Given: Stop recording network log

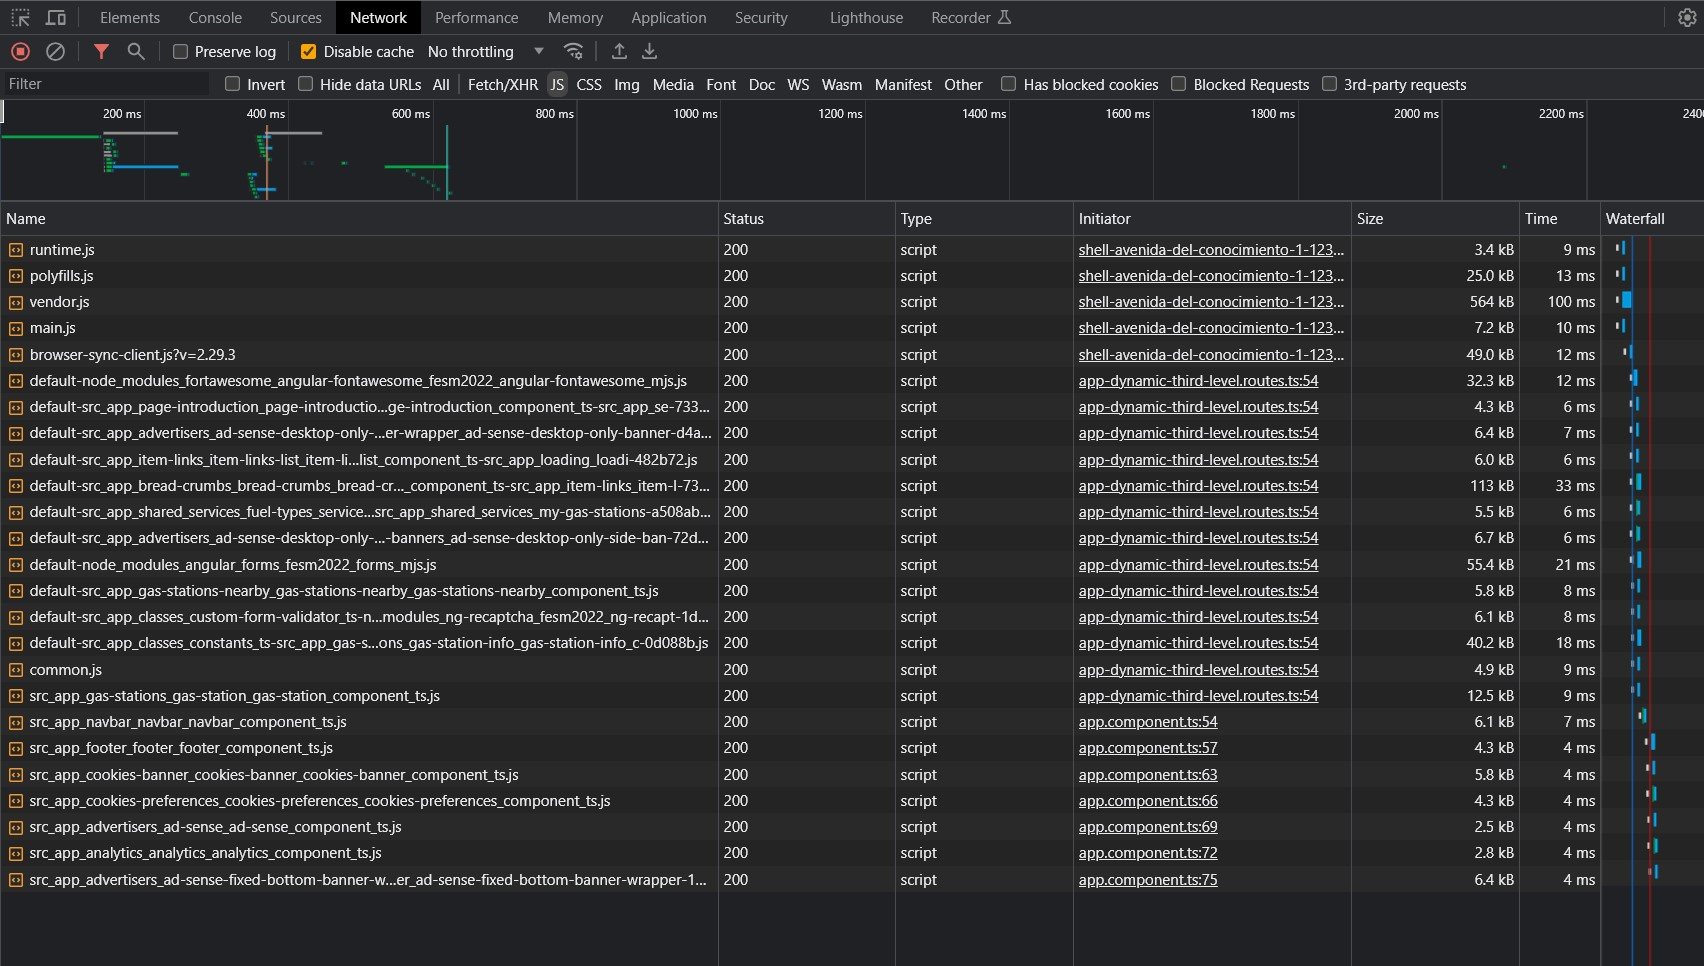Looking at the screenshot, I should pyautogui.click(x=20, y=51).
